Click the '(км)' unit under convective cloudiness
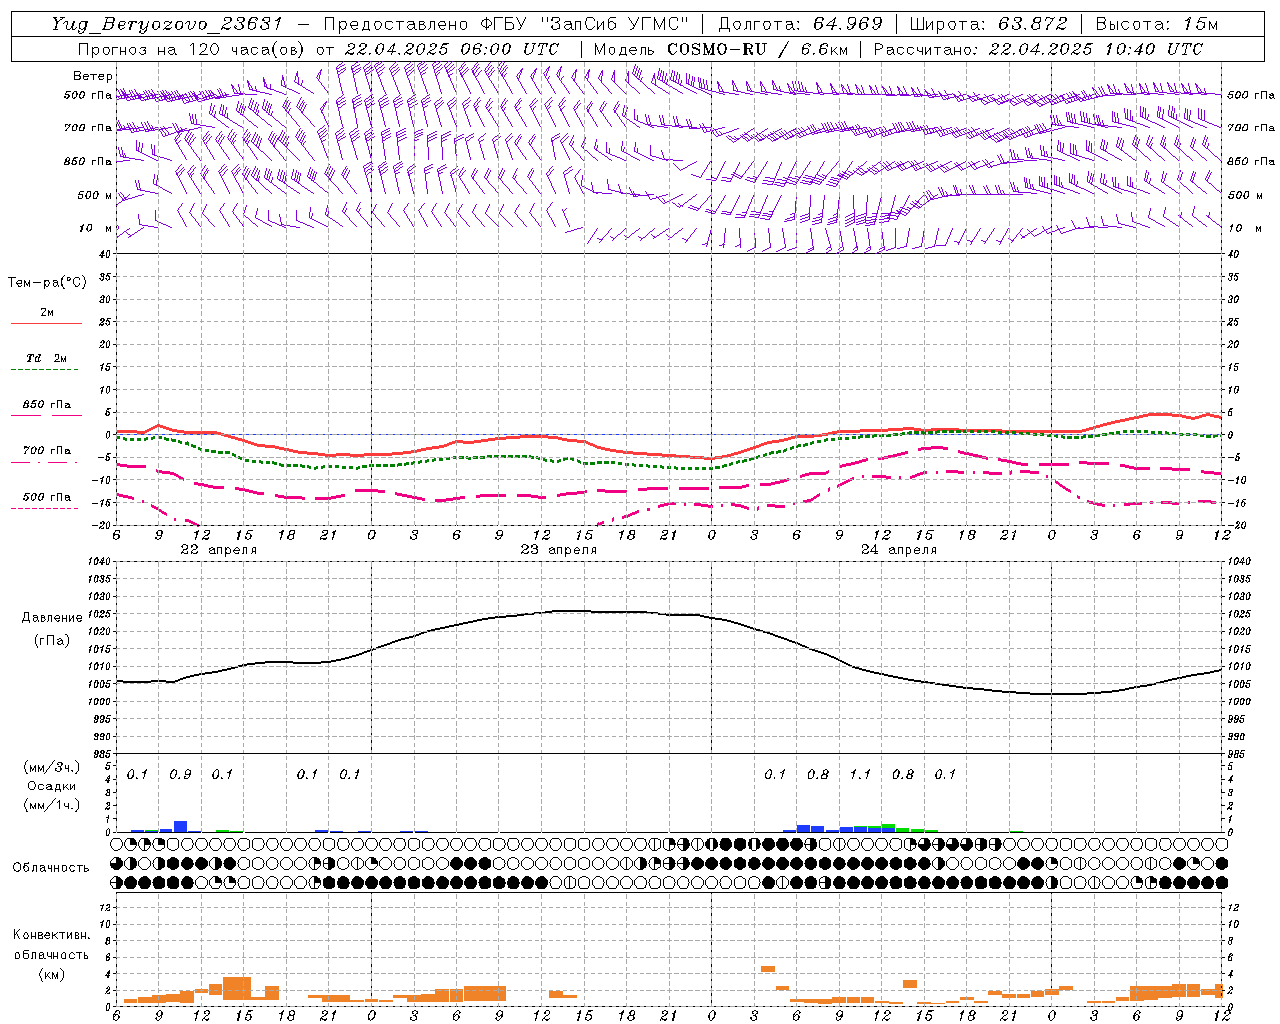 coord(51,974)
